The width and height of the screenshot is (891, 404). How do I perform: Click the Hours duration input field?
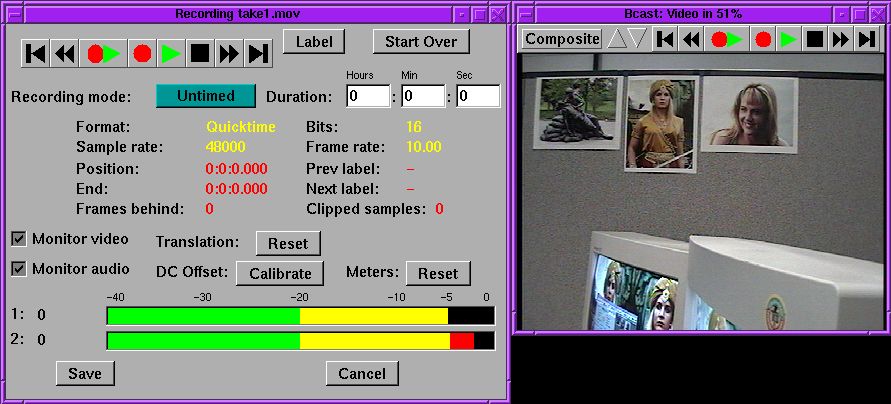point(367,97)
